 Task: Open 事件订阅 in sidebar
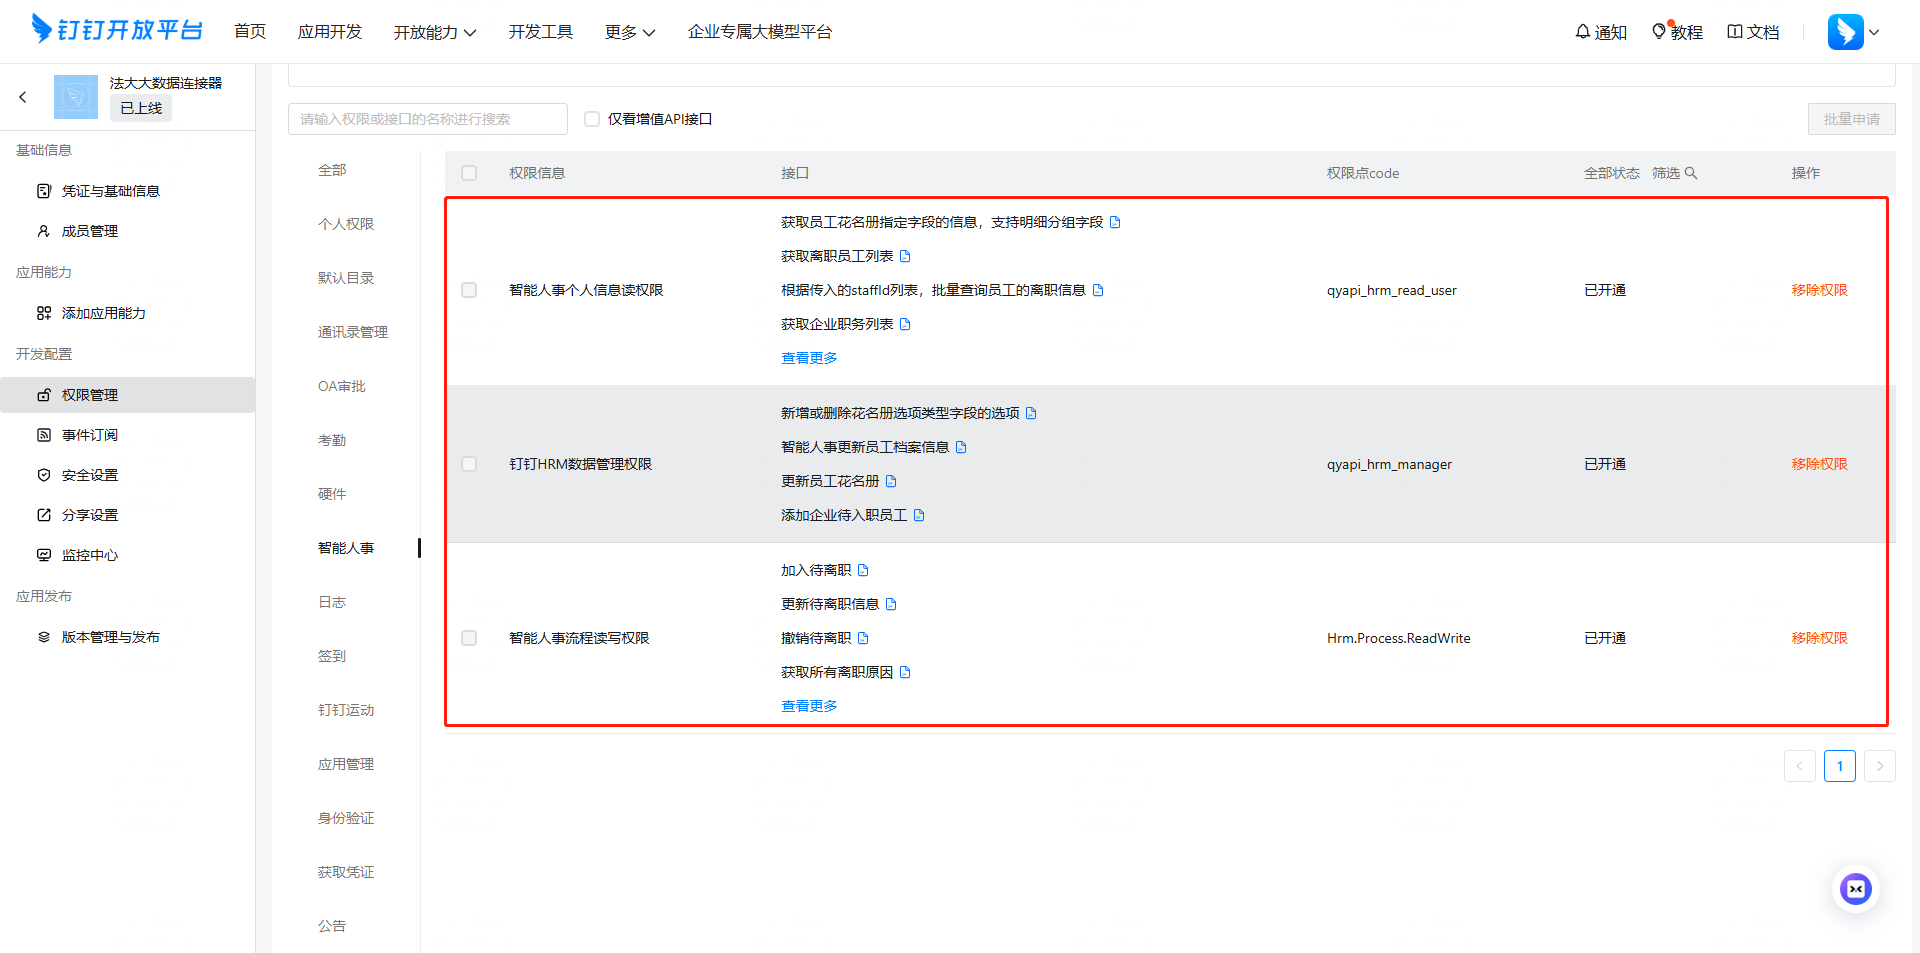click(127, 435)
